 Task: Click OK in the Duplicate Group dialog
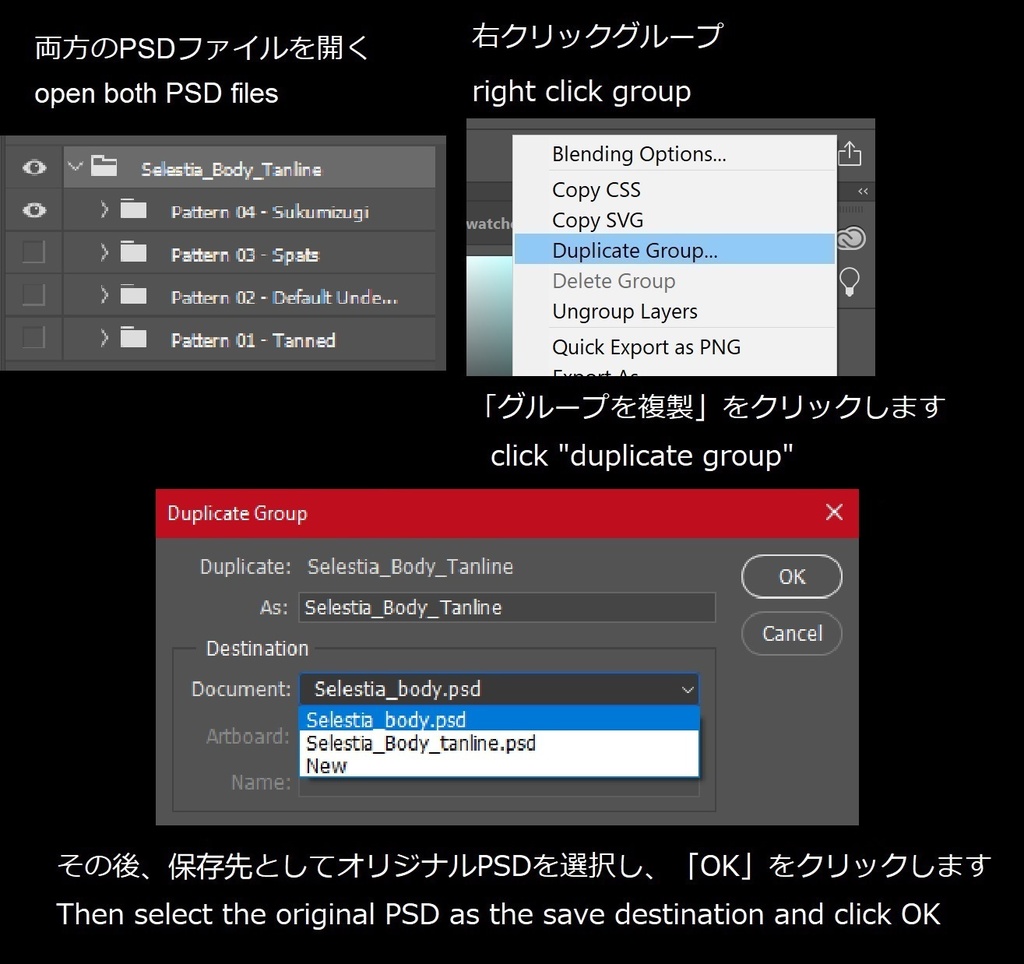tap(791, 577)
